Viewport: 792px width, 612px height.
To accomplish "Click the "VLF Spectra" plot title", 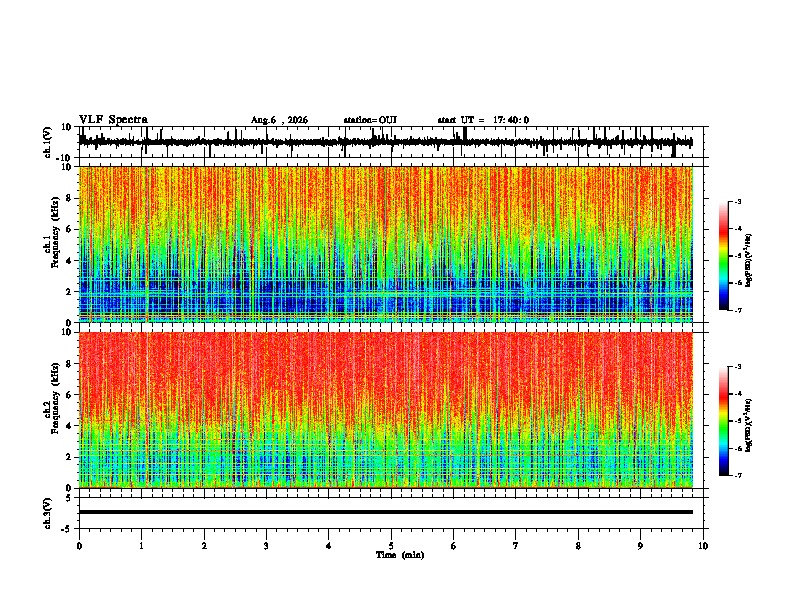I will [113, 120].
